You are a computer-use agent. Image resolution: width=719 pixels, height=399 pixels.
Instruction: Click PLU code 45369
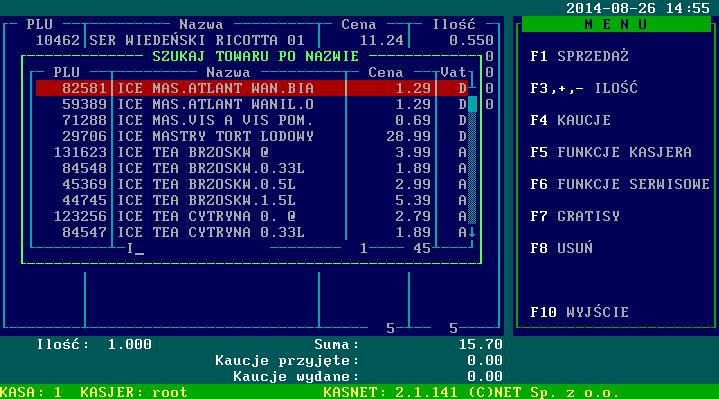point(84,184)
